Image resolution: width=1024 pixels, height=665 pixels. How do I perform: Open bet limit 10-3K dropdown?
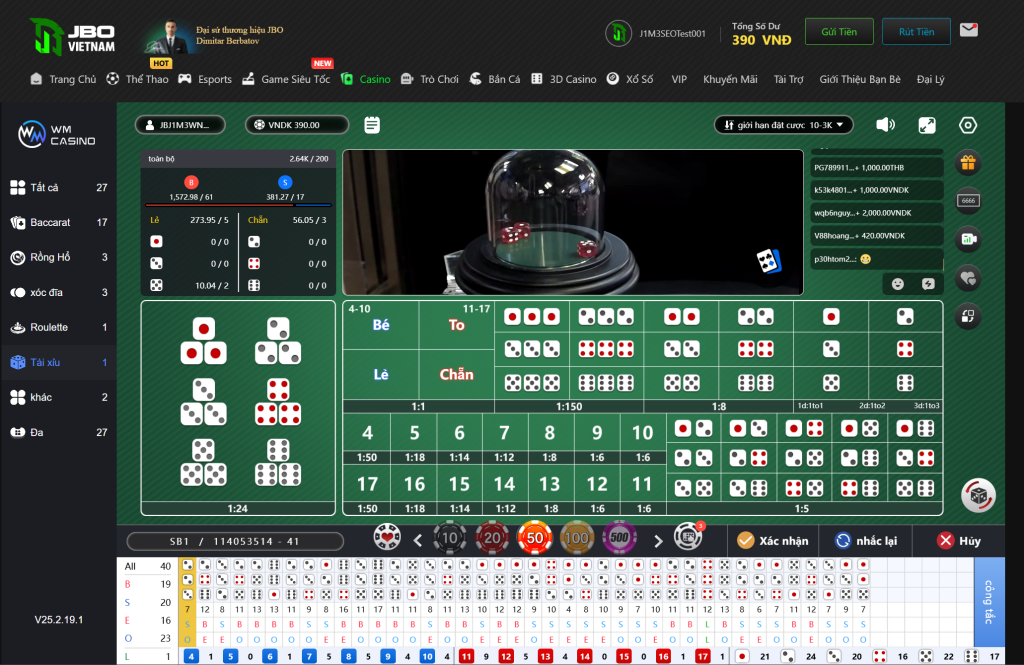pyautogui.click(x=783, y=125)
